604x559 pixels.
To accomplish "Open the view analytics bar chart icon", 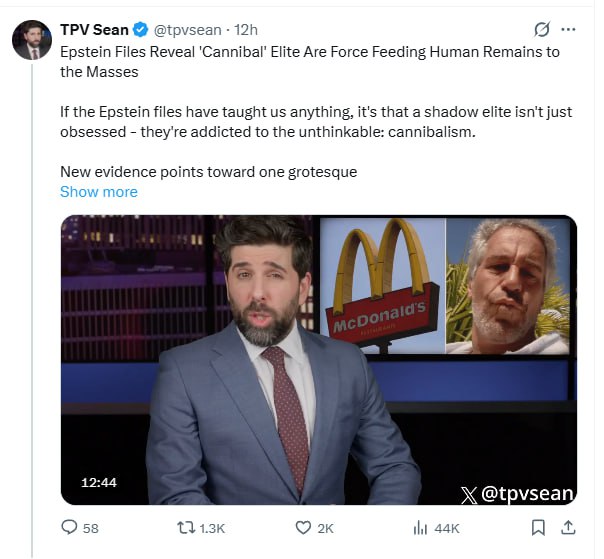I will click(420, 527).
